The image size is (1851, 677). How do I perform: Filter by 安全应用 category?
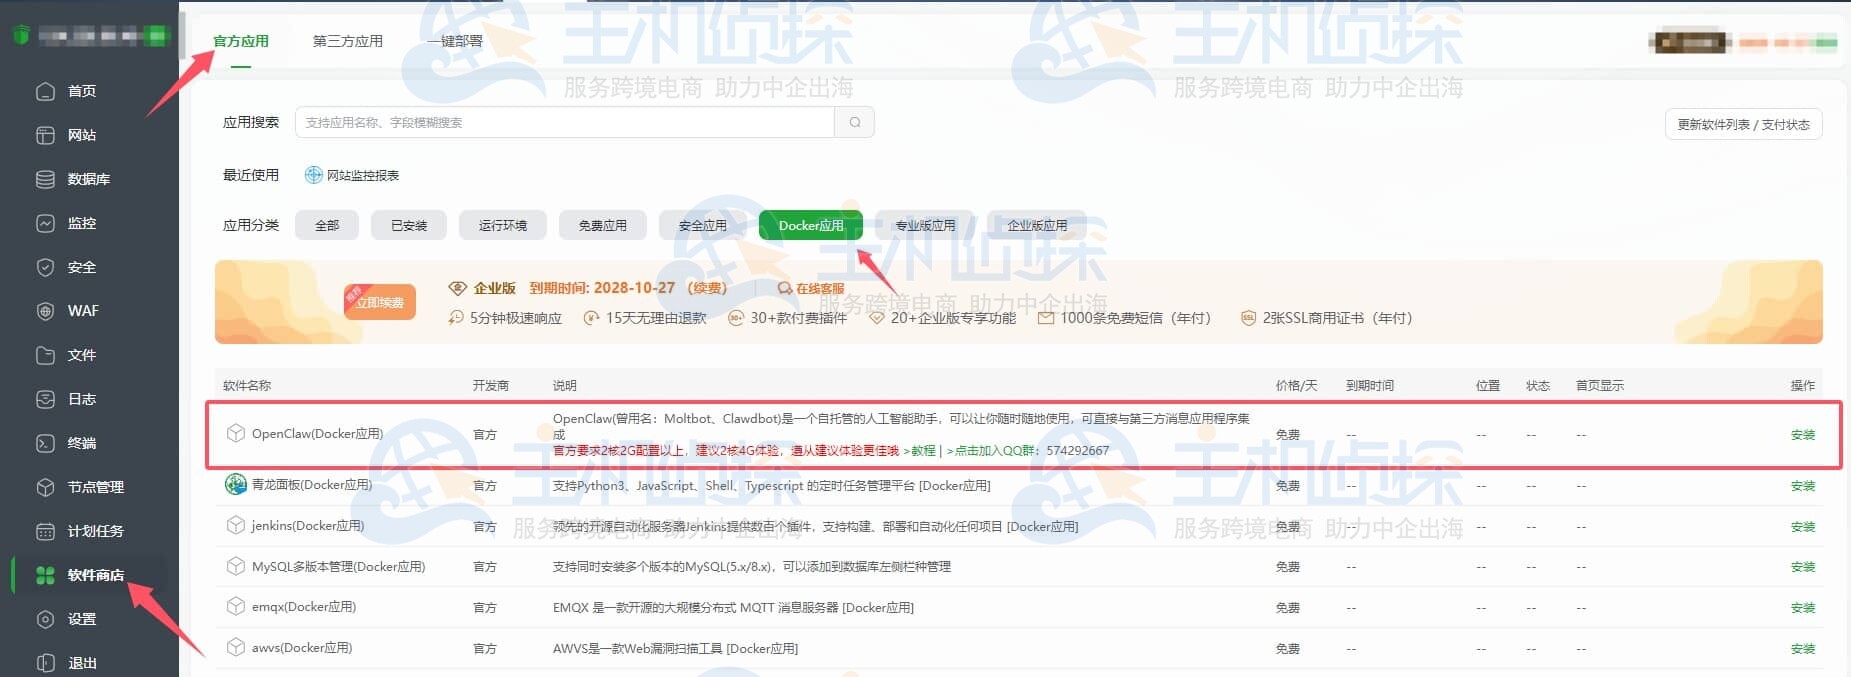coord(703,225)
